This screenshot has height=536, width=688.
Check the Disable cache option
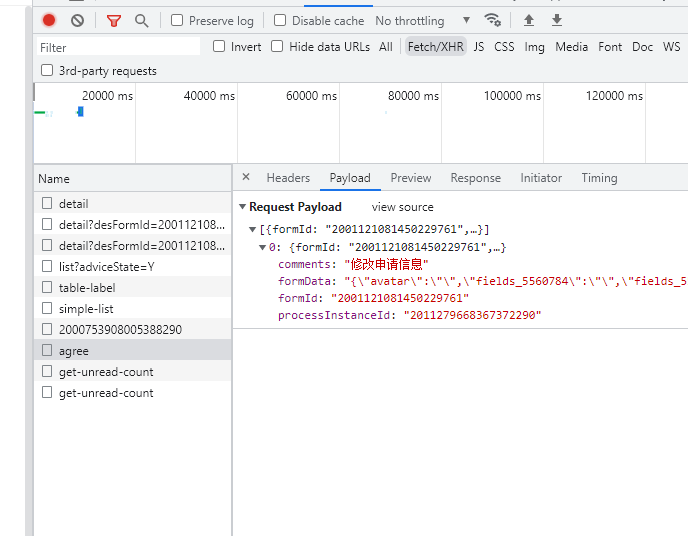coord(280,20)
